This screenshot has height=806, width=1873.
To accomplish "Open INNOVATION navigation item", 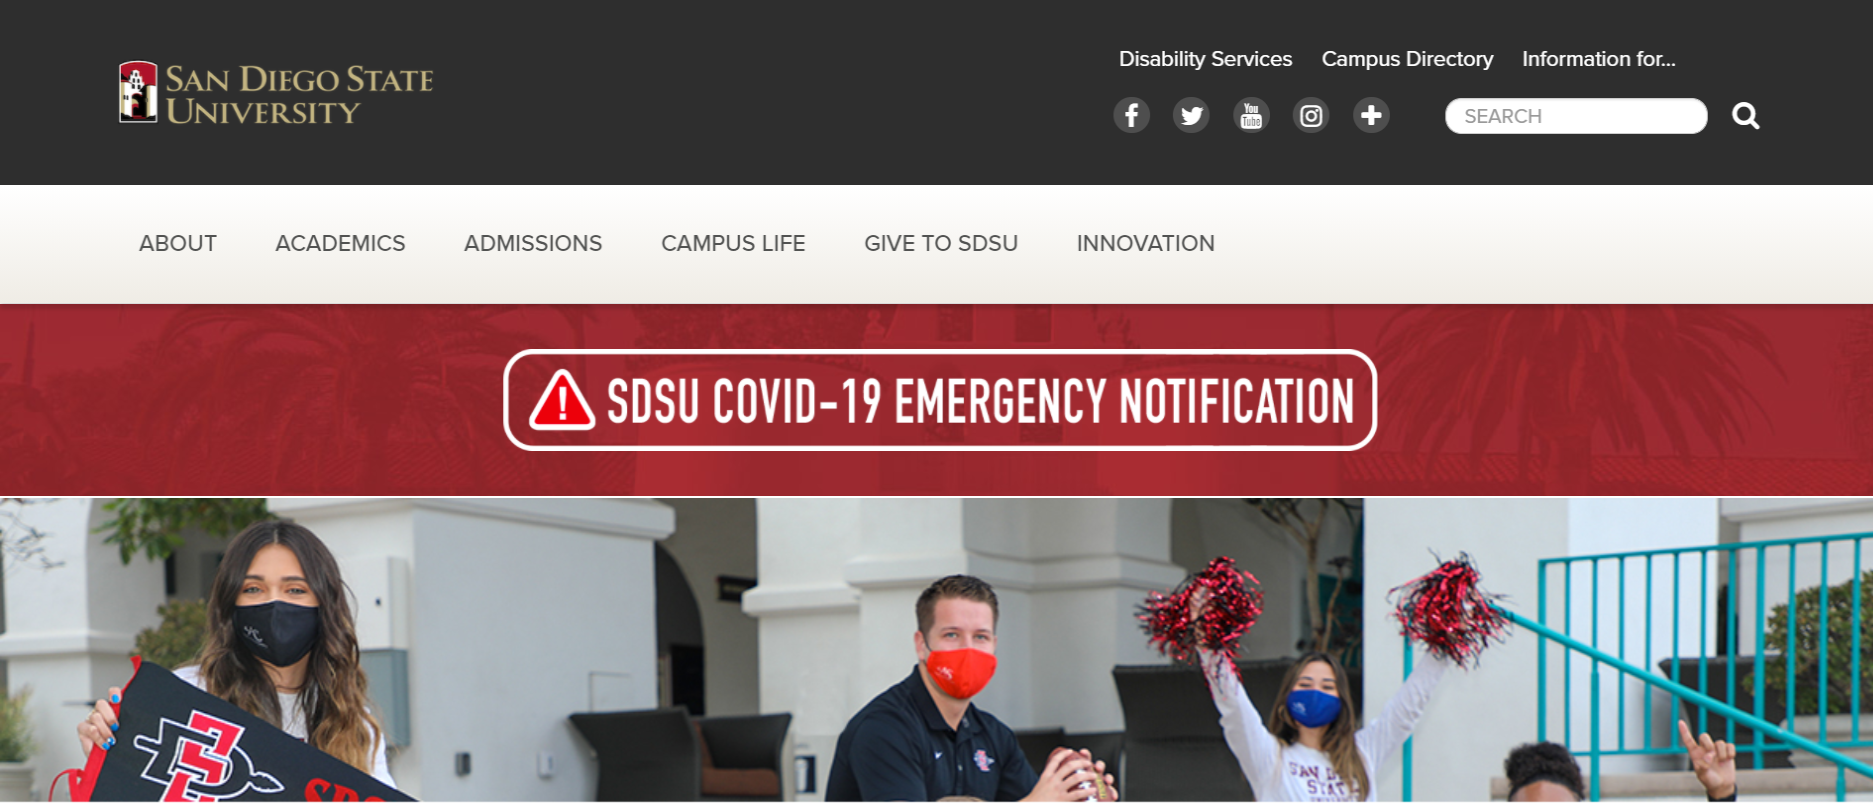I will coord(1145,243).
